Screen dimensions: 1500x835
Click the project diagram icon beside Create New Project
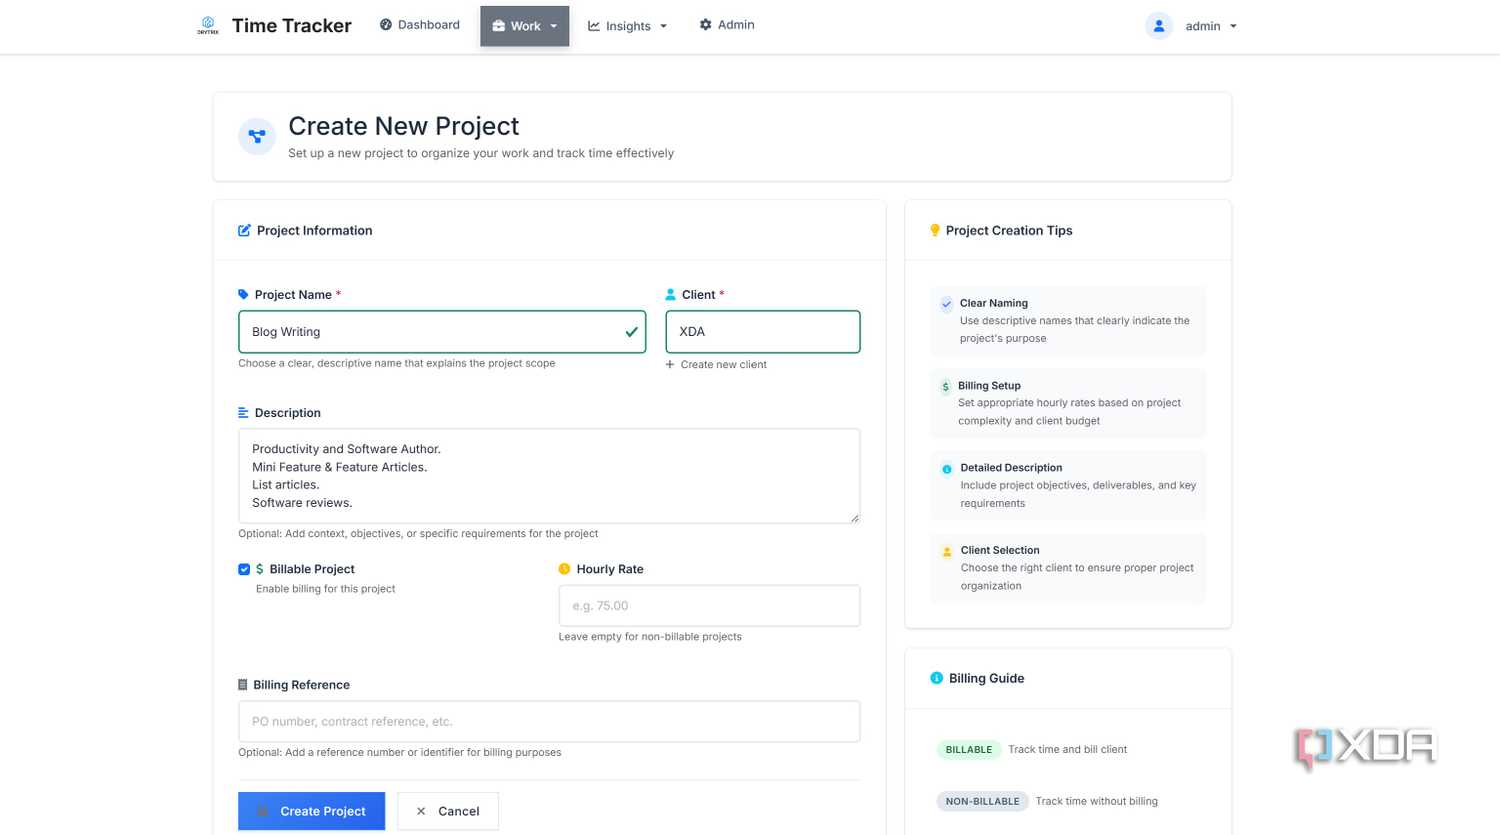(257, 136)
